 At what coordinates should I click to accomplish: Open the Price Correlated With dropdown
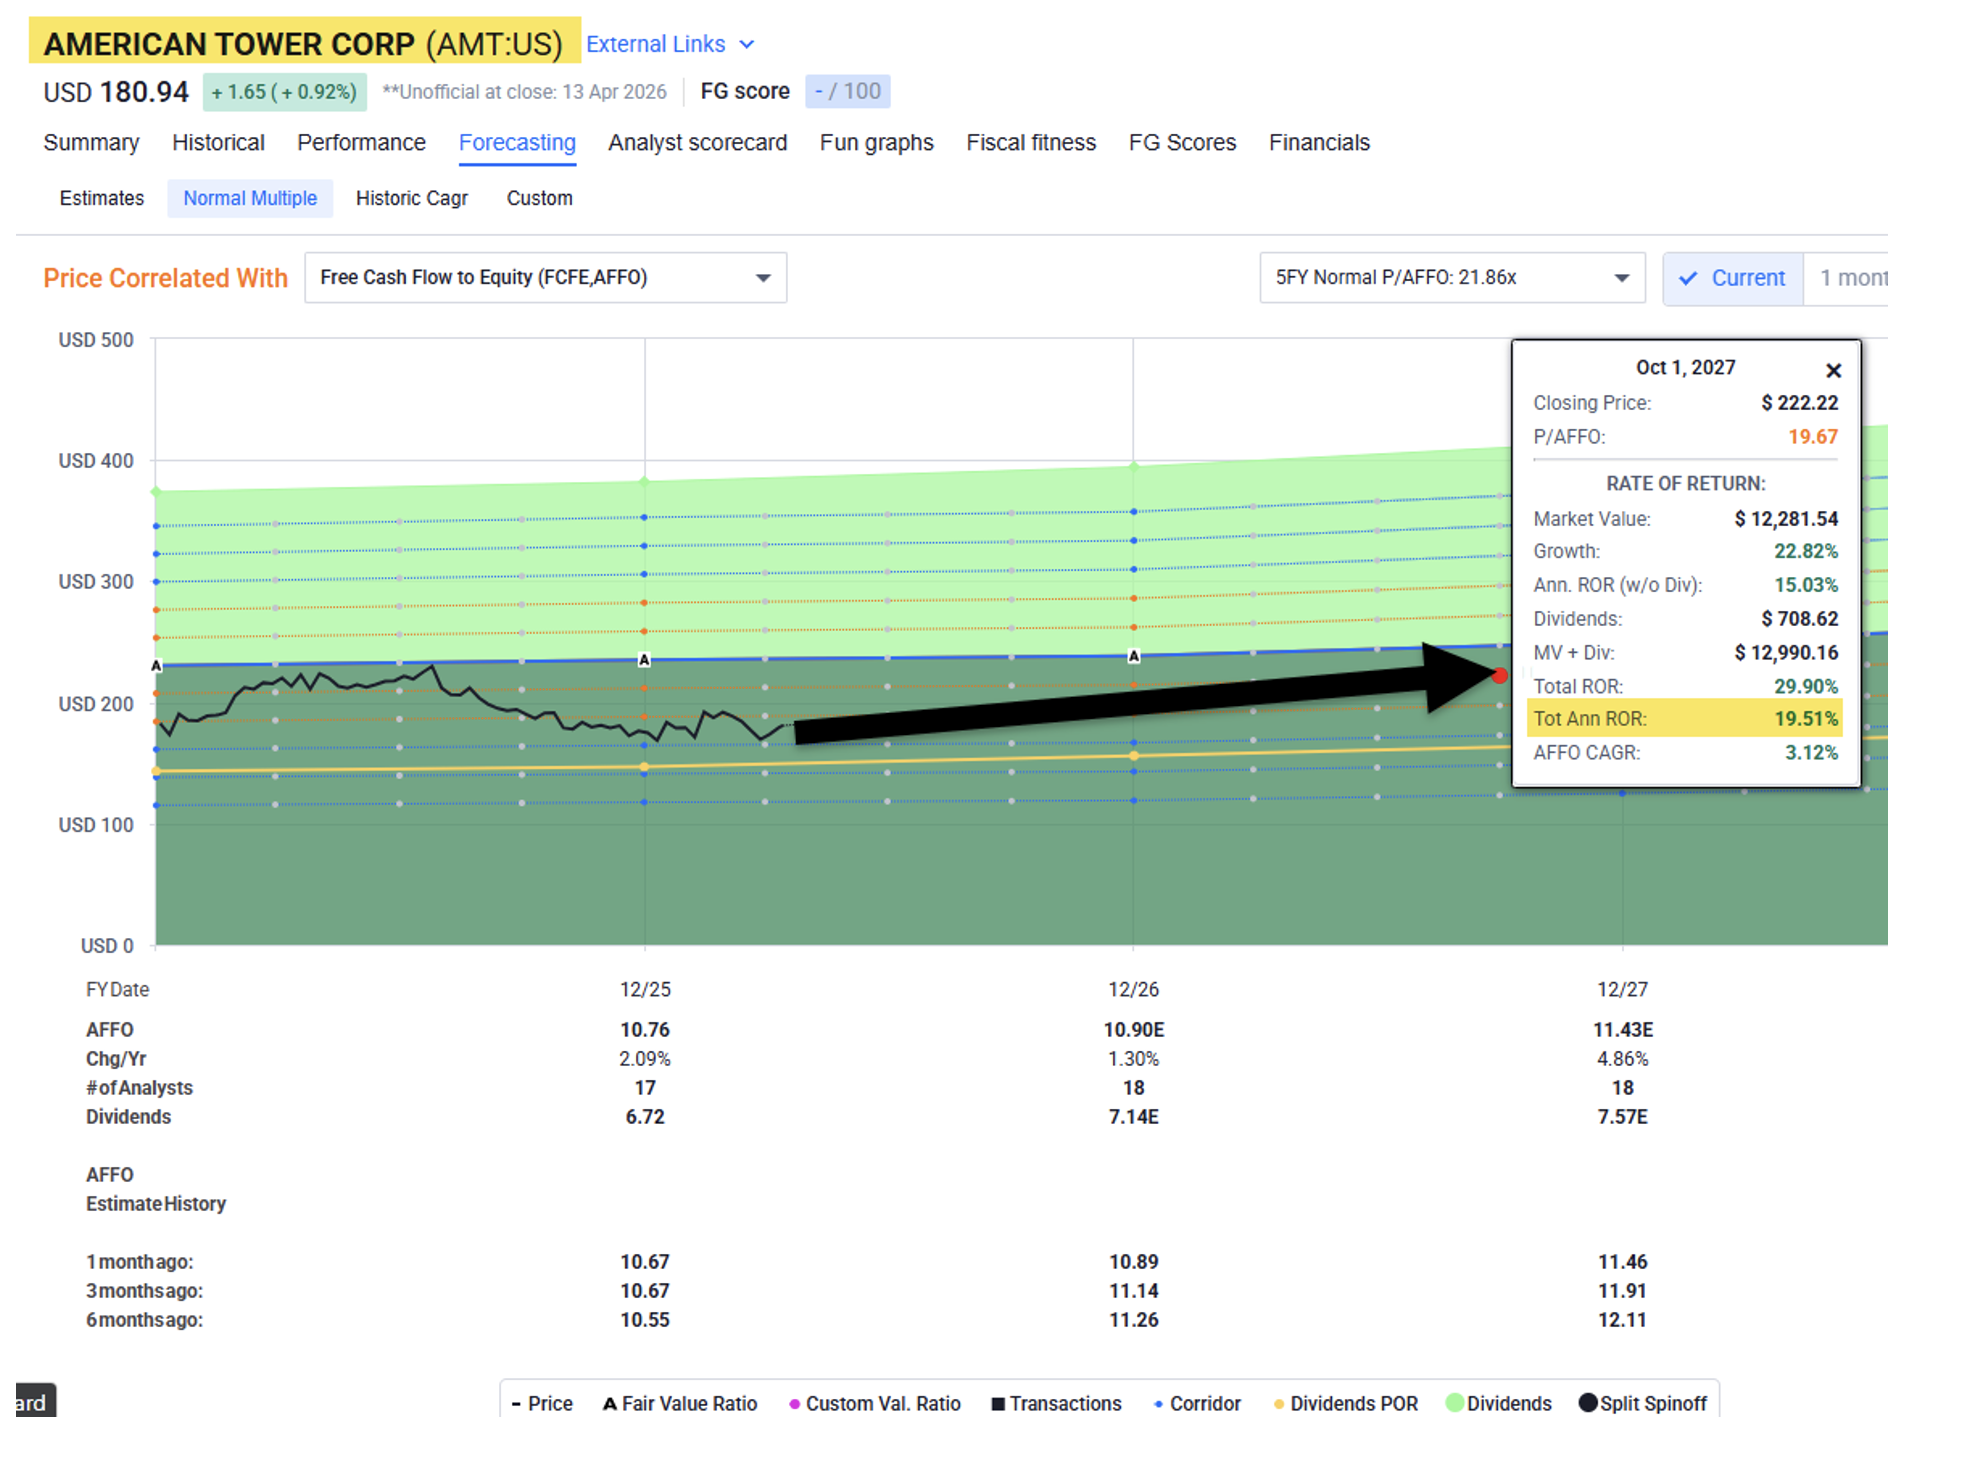pyautogui.click(x=545, y=278)
